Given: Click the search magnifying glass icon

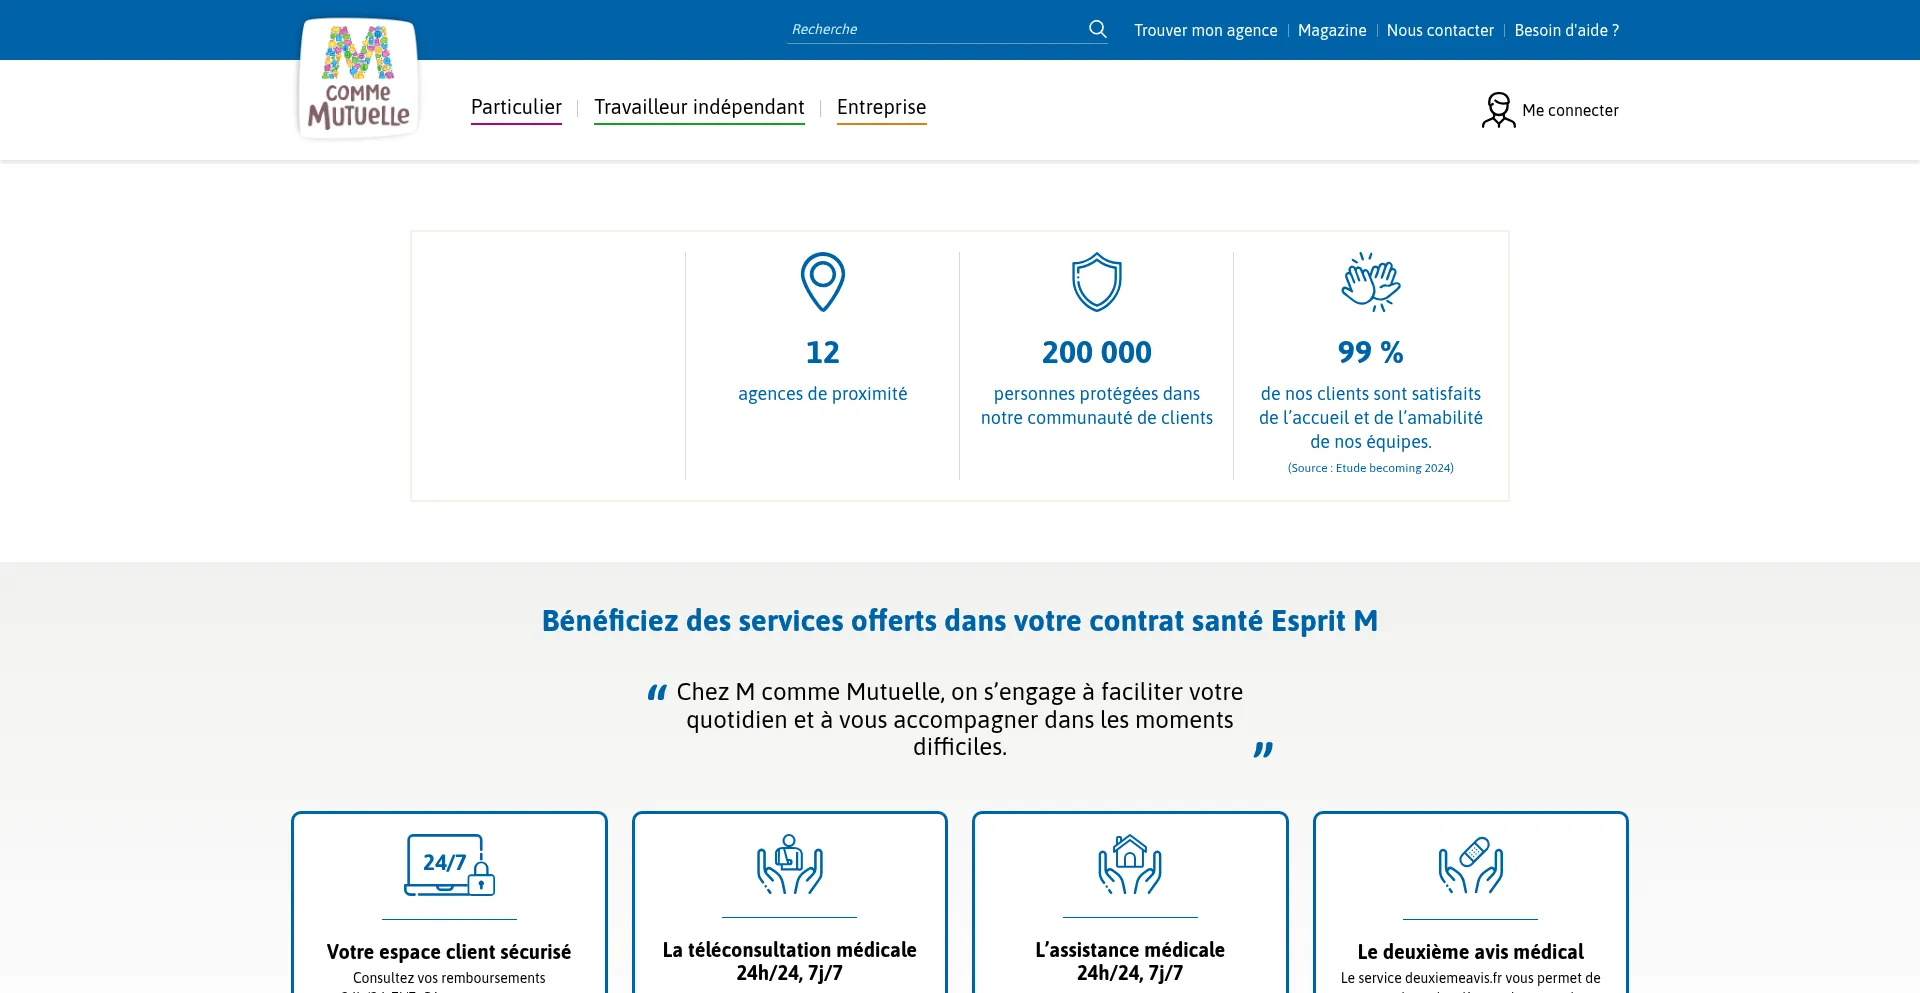Looking at the screenshot, I should pos(1097,29).
